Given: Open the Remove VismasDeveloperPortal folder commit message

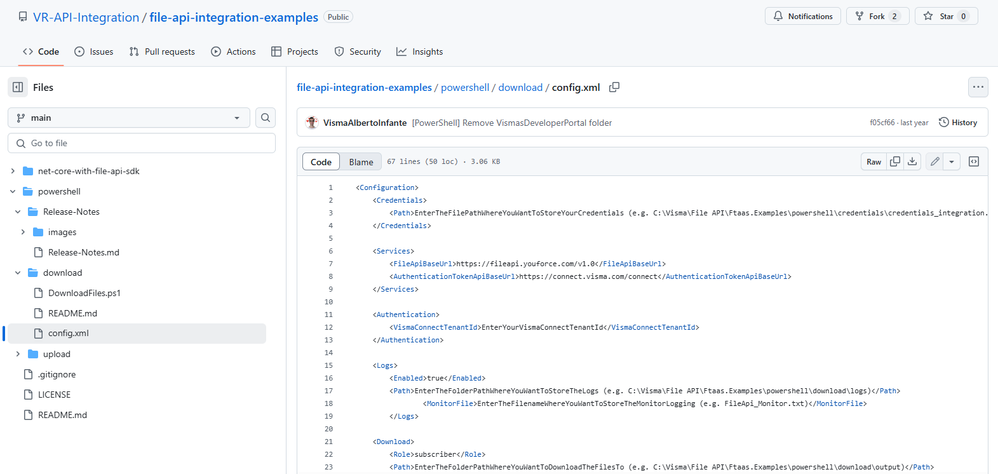Looking at the screenshot, I should 512,122.
